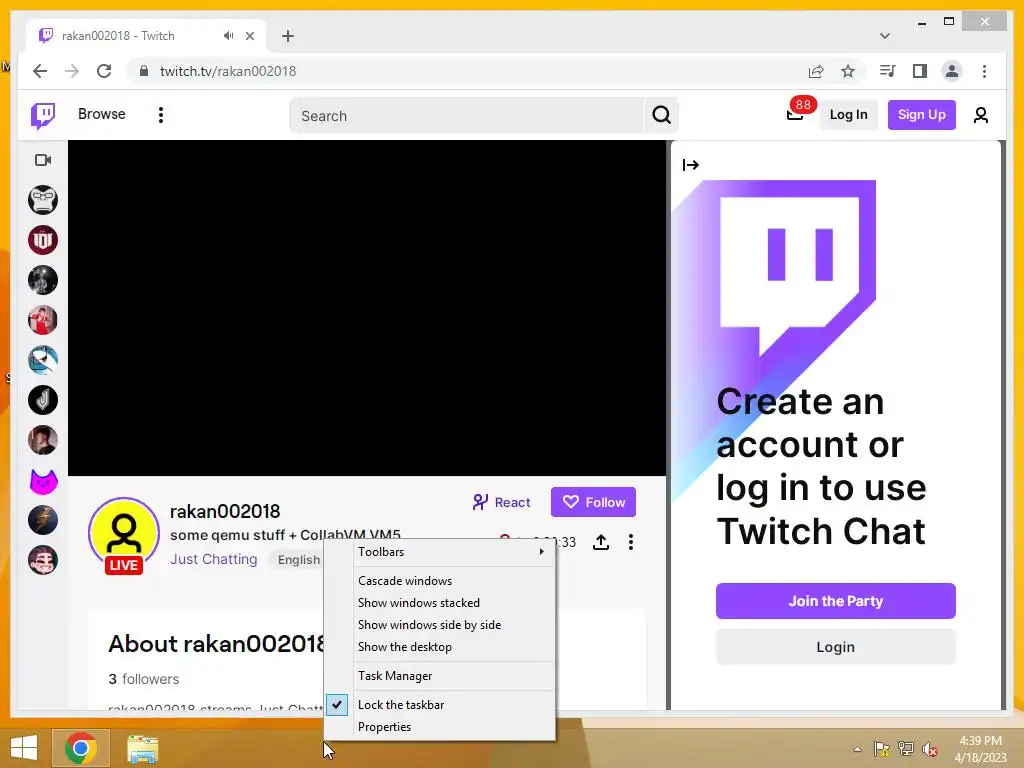
Task: Open the Just Chatting category link
Action: click(214, 560)
